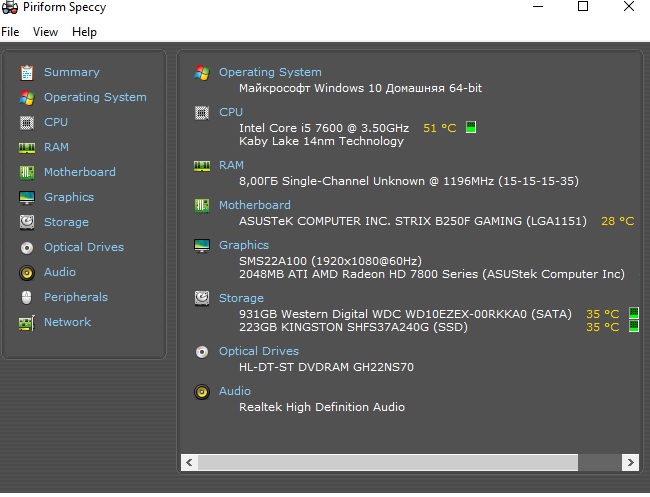Select Network in the sidebar
Screen dimensions: 650x497
point(68,322)
